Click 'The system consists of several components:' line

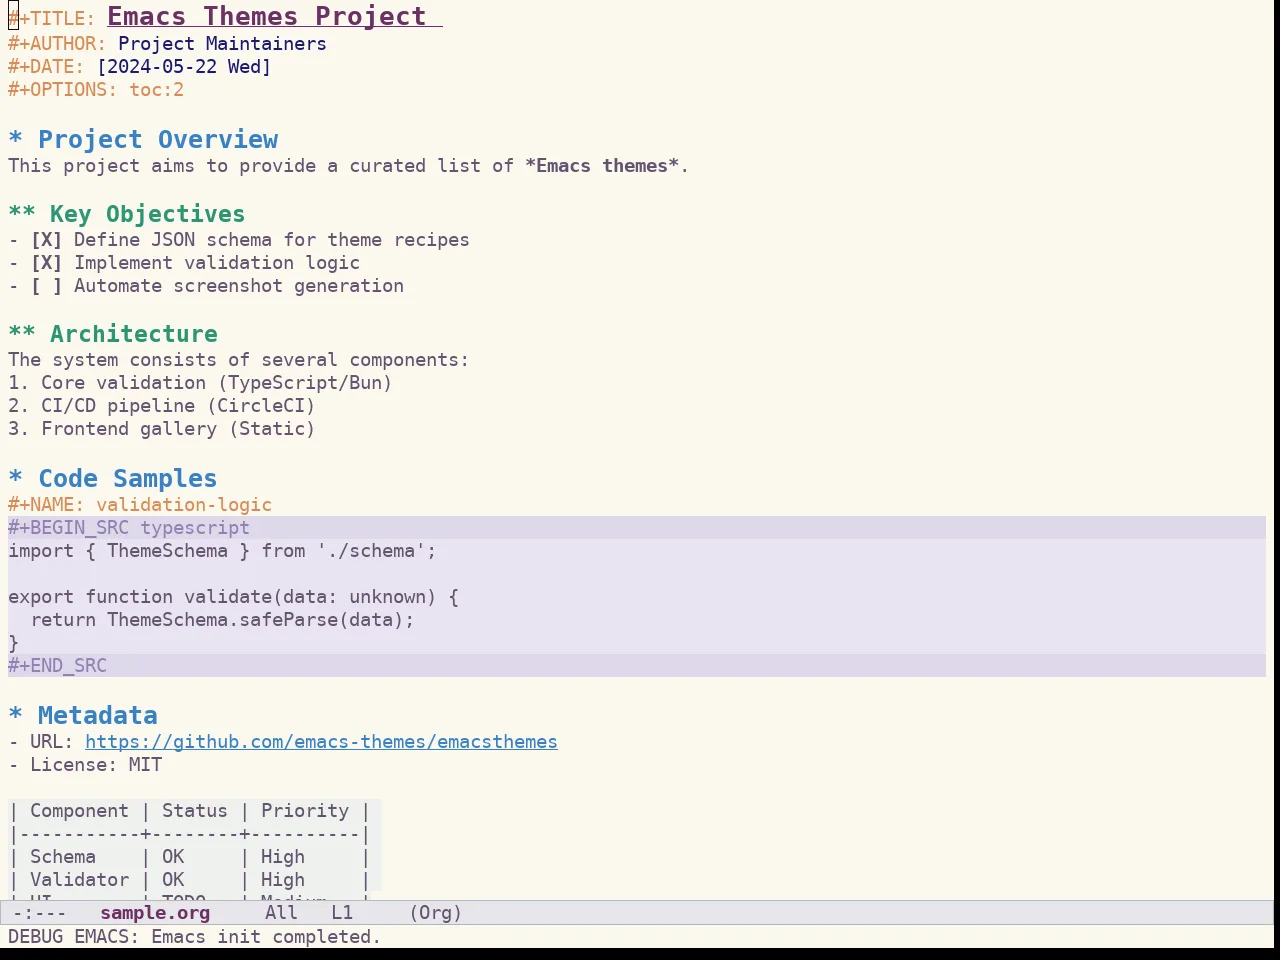238,360
